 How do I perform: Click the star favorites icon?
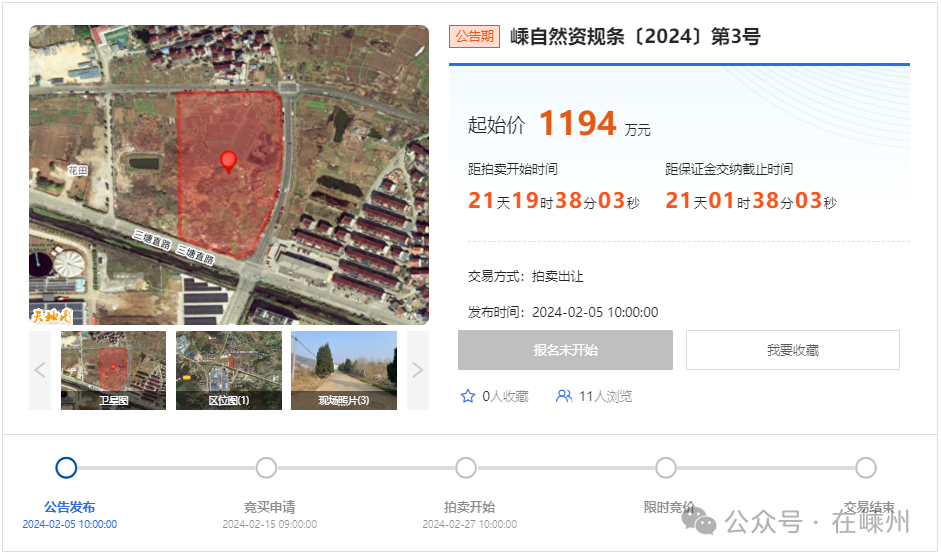coord(467,396)
